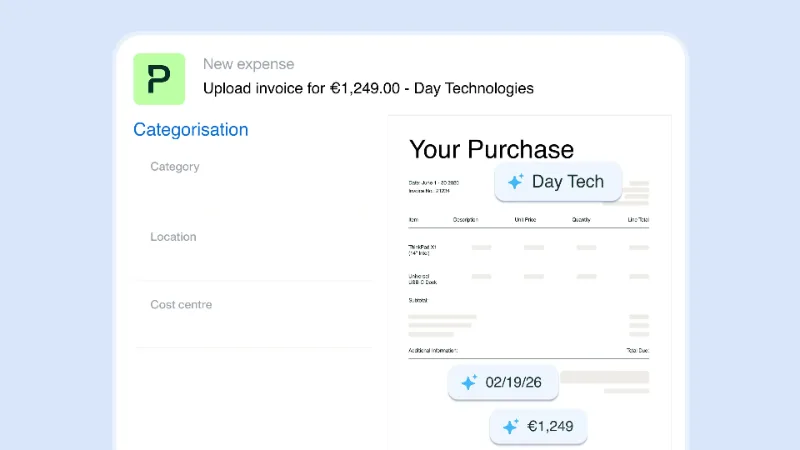
Task: Click the green Pleo P logo
Action: coord(159,79)
